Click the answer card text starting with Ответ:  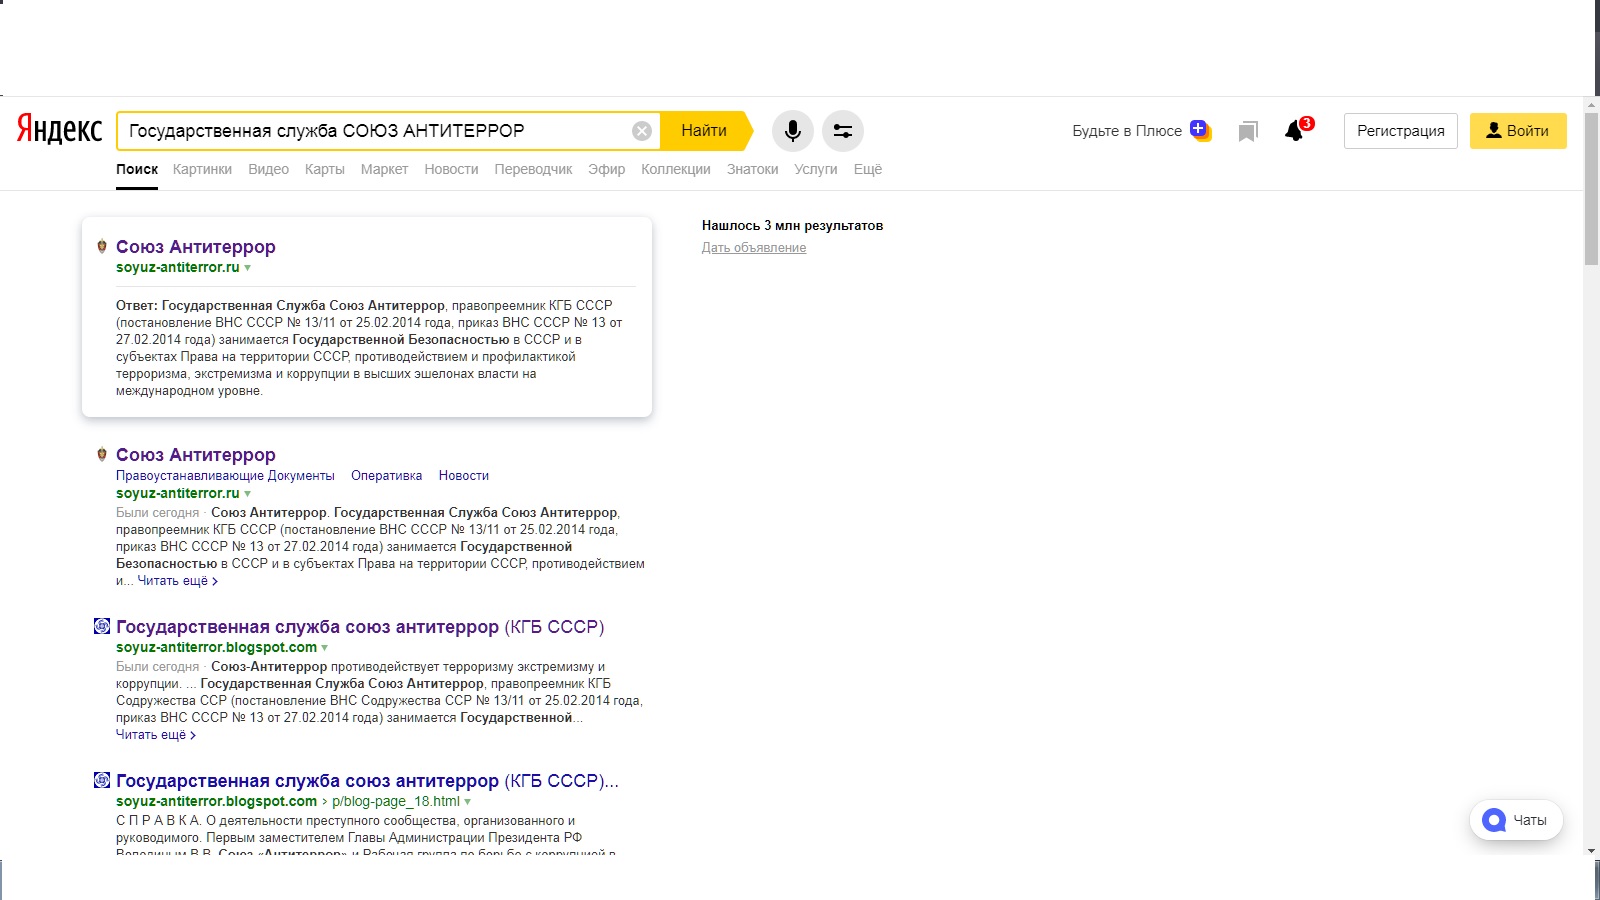369,348
